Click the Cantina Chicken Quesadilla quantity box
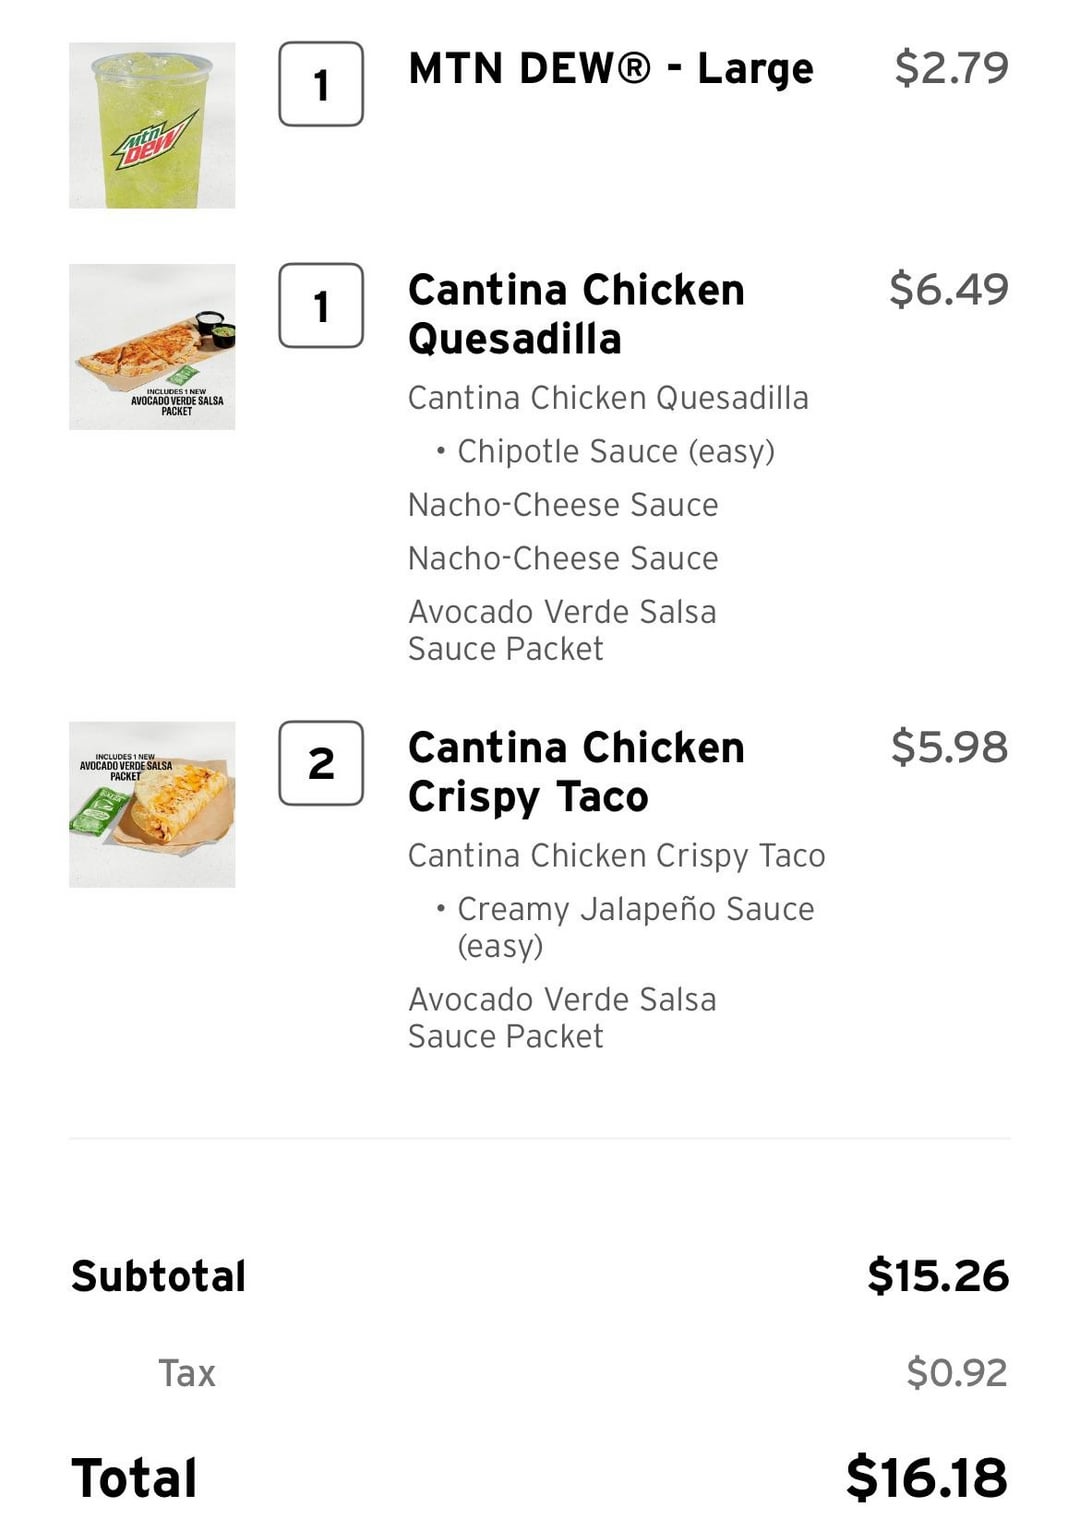The height and width of the screenshot is (1531, 1080). tap(321, 305)
